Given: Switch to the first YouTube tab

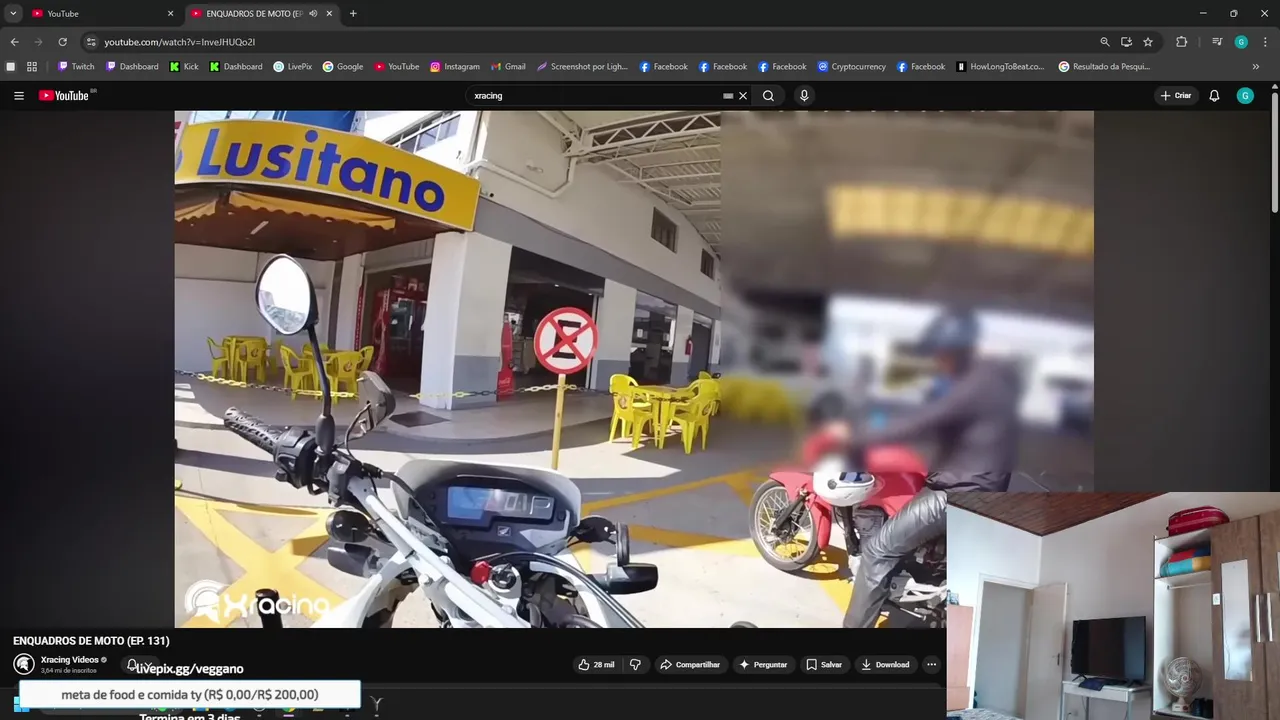Looking at the screenshot, I should (100, 14).
